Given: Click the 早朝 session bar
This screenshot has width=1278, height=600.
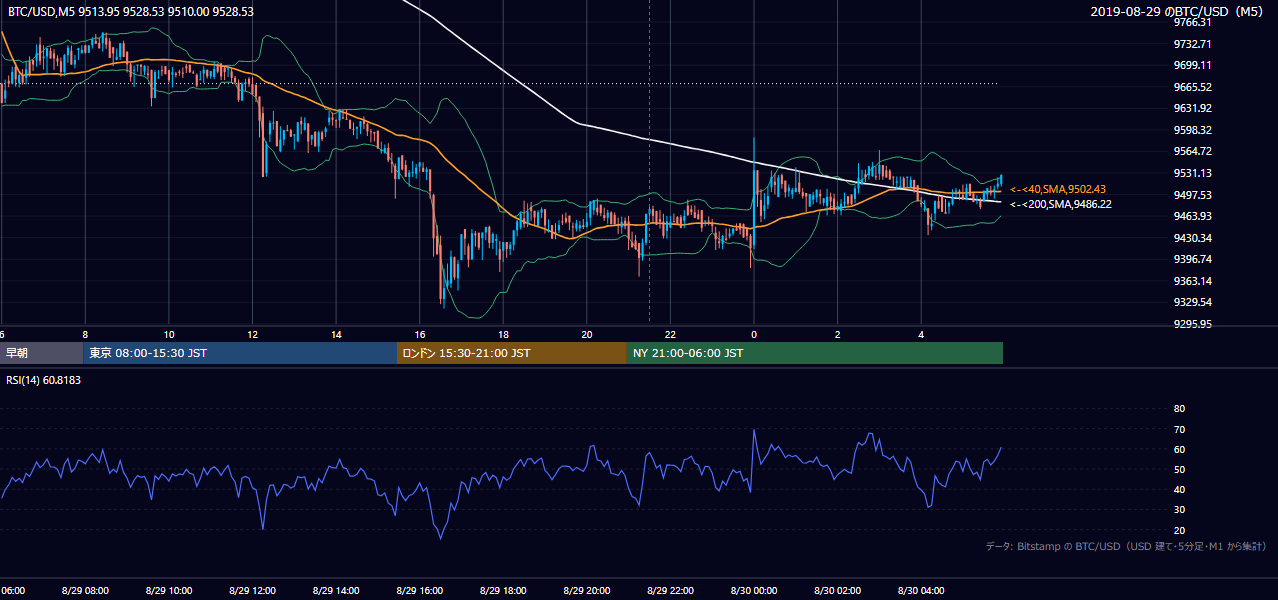Looking at the screenshot, I should point(41,353).
